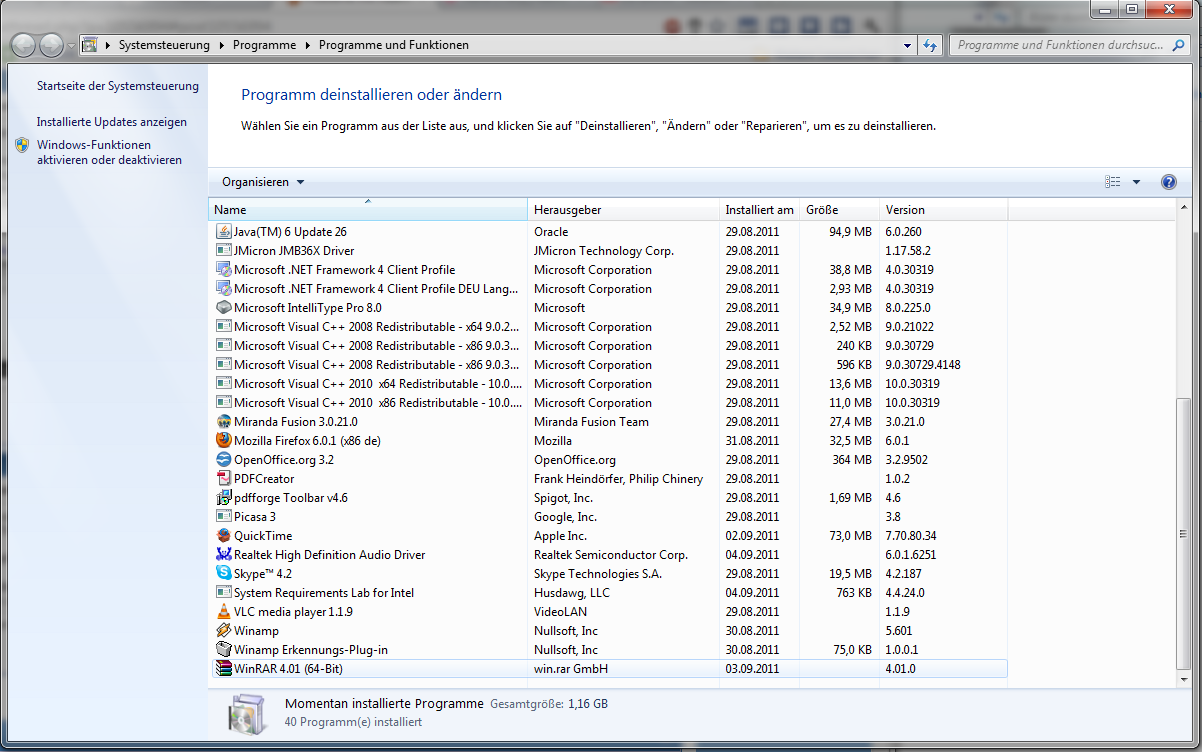Sort list by the Größe column header
This screenshot has width=1202, height=752.
coord(840,210)
